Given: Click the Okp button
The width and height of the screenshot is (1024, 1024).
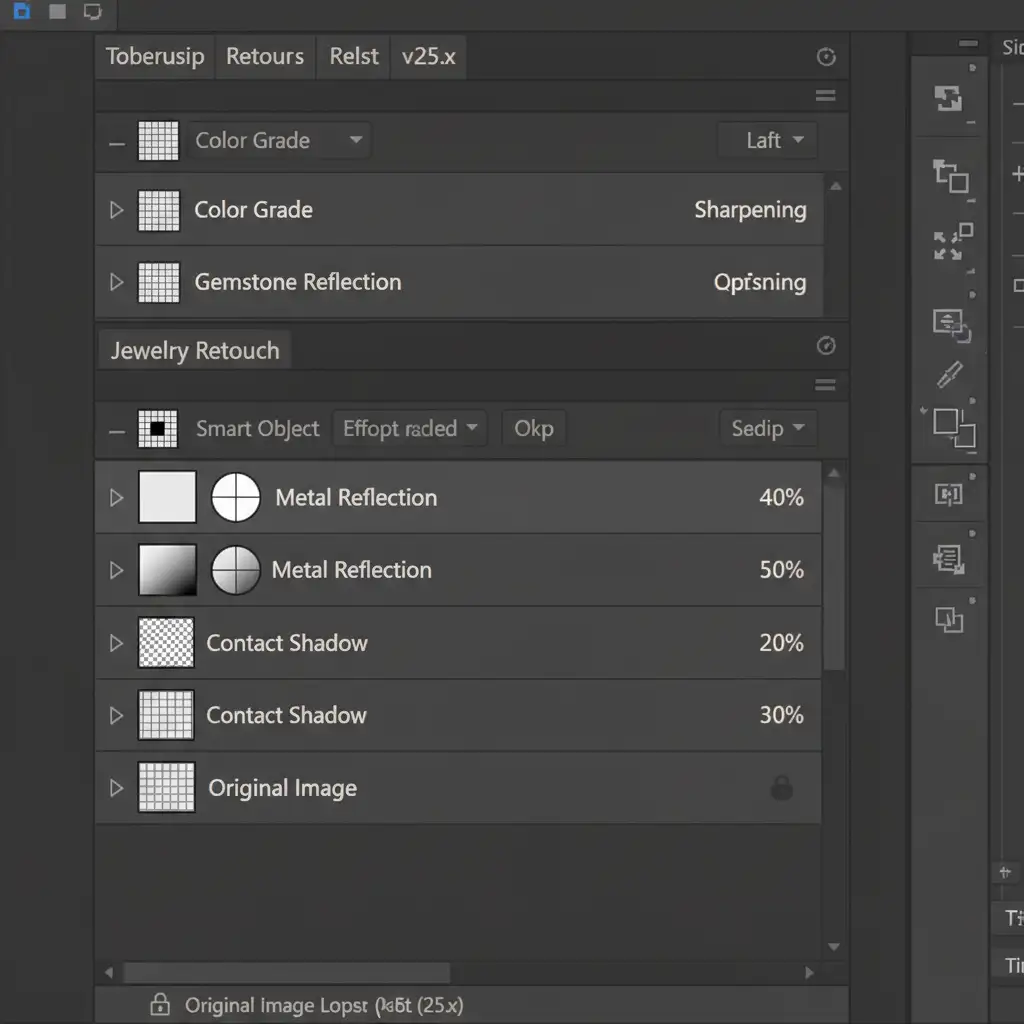Looking at the screenshot, I should tap(533, 429).
